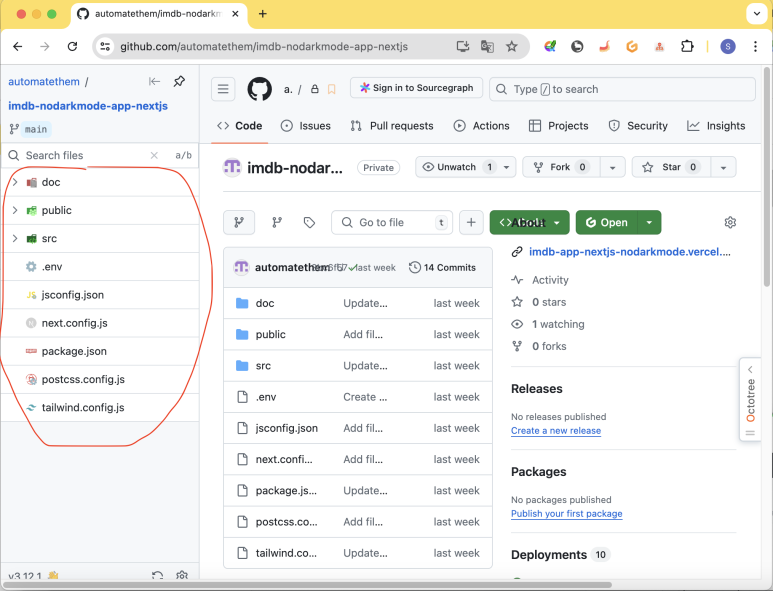Click the orange G extension icon
Viewport: 773px width, 591px height.
point(632,46)
